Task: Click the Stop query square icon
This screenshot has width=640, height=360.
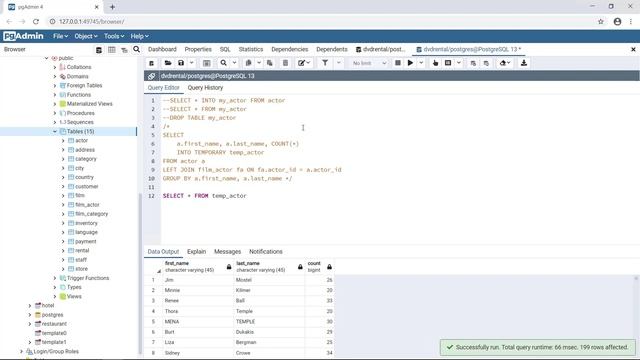Action: click(x=398, y=63)
